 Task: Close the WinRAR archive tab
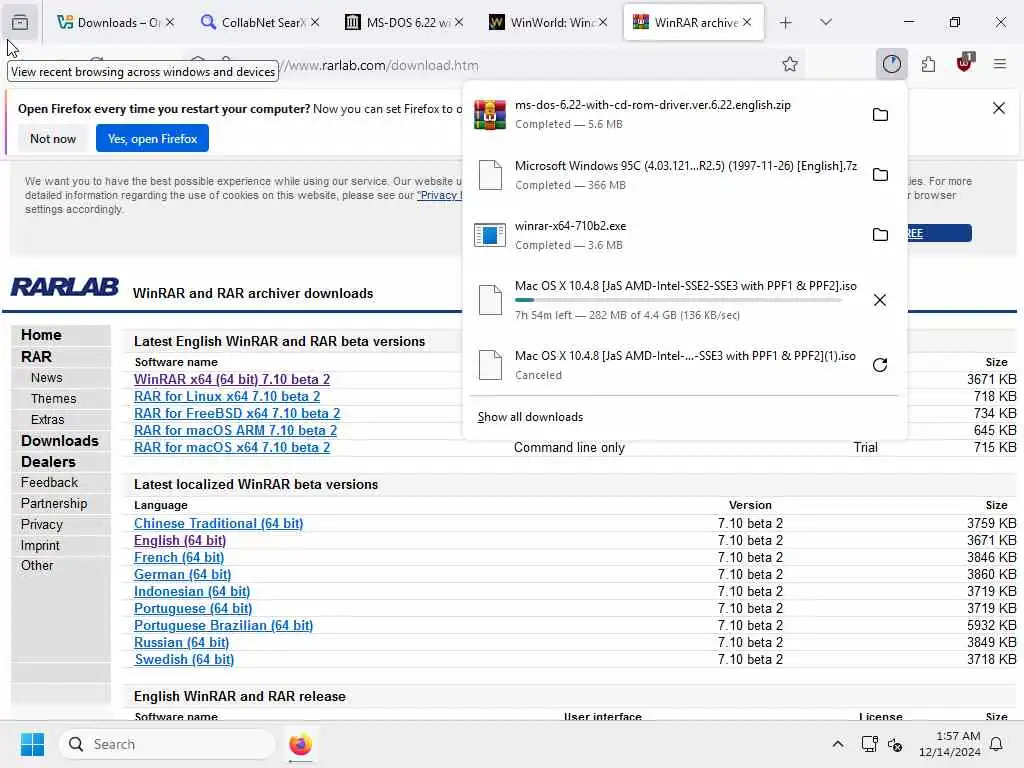746,22
